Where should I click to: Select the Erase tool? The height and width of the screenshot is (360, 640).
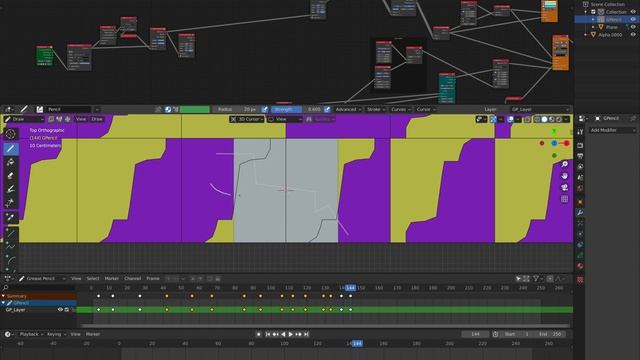[x=11, y=176]
